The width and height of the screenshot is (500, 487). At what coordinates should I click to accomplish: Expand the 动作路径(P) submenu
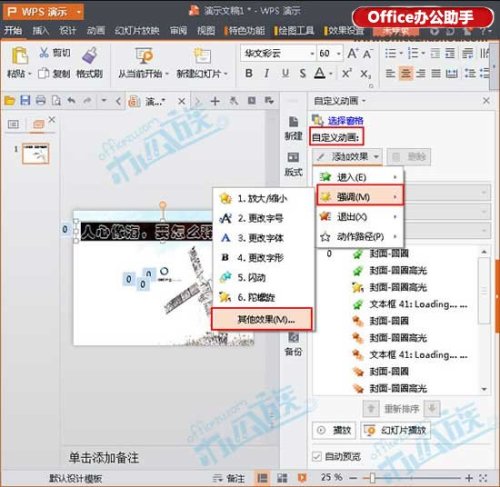pyautogui.click(x=360, y=237)
